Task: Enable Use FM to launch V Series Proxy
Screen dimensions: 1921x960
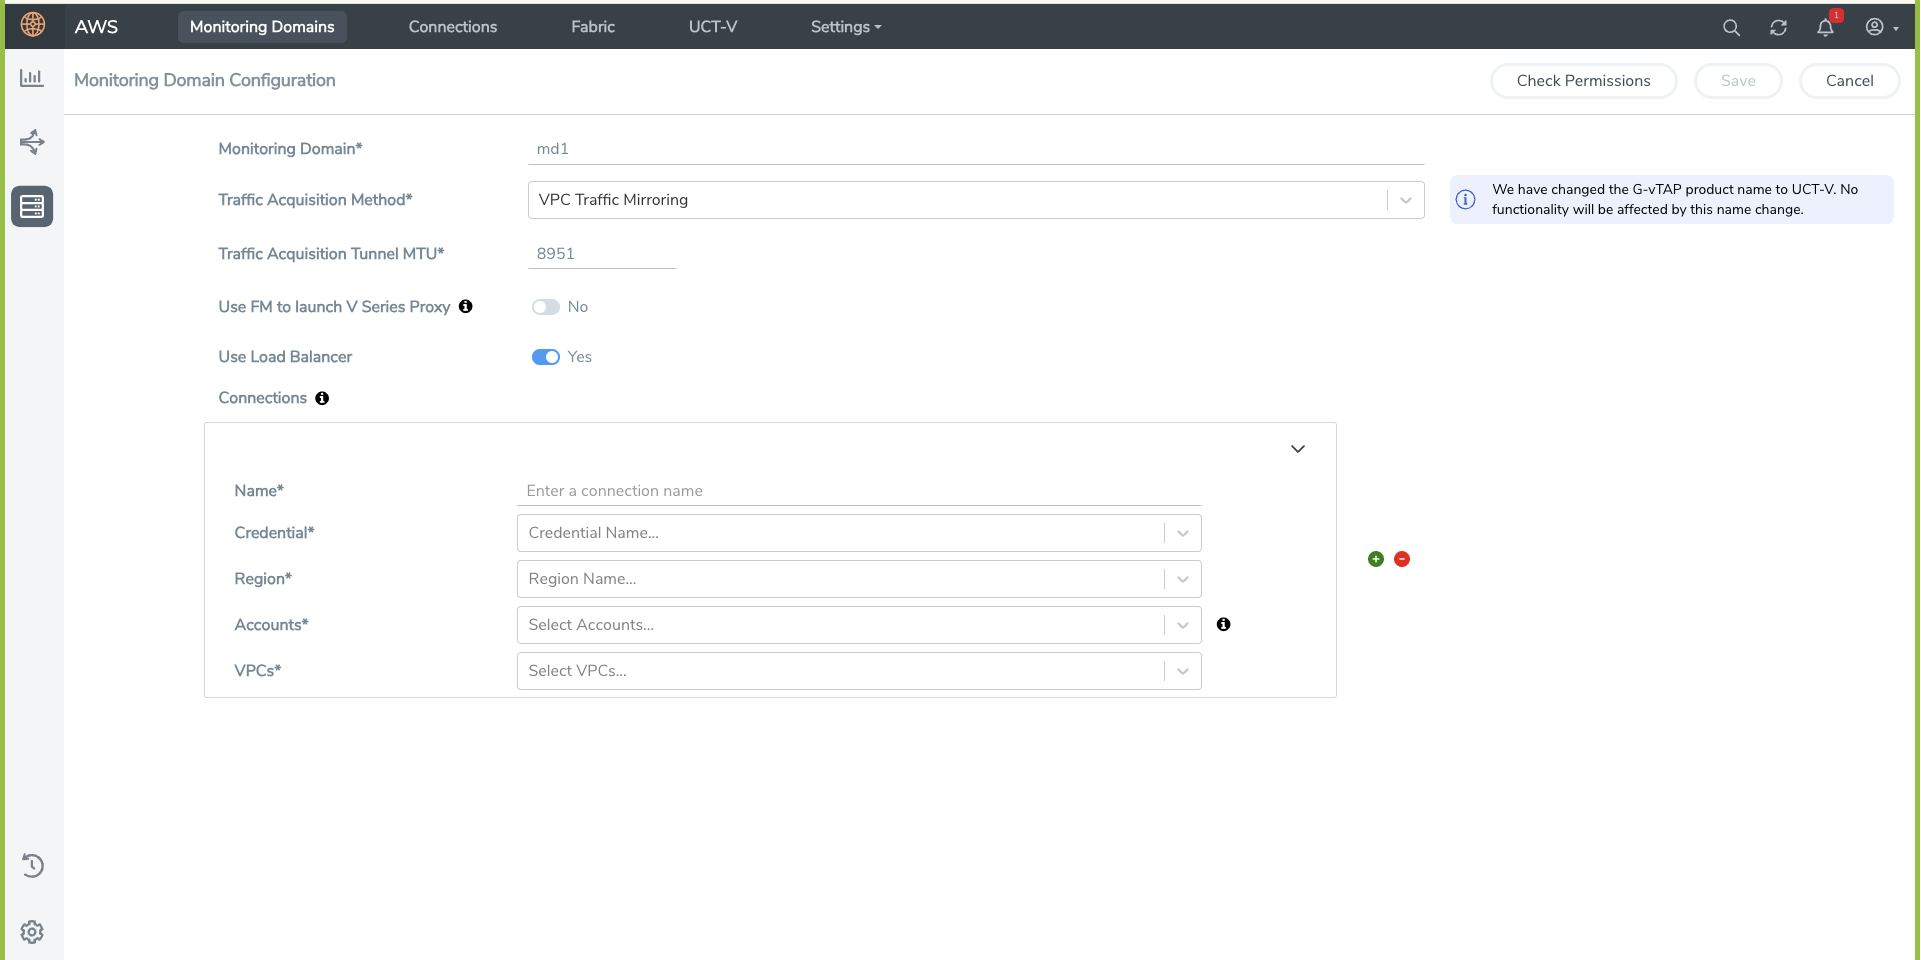Action: click(545, 307)
